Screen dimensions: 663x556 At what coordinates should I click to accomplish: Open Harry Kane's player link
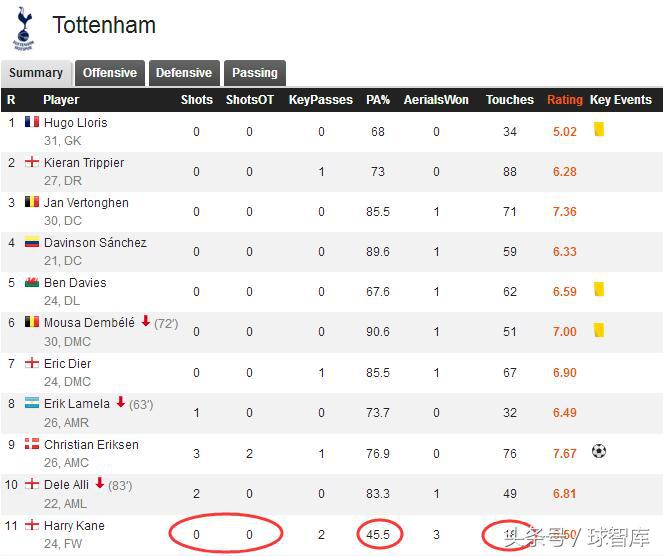tap(74, 526)
